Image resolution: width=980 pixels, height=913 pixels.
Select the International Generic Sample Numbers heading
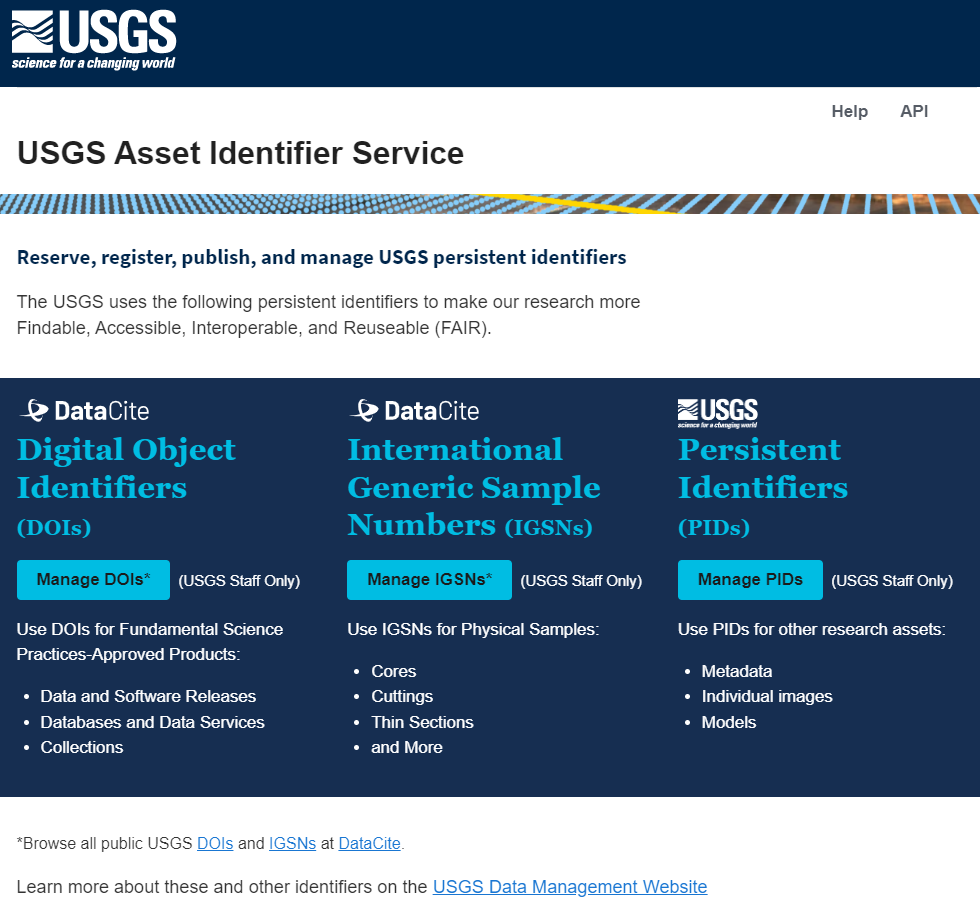click(474, 487)
